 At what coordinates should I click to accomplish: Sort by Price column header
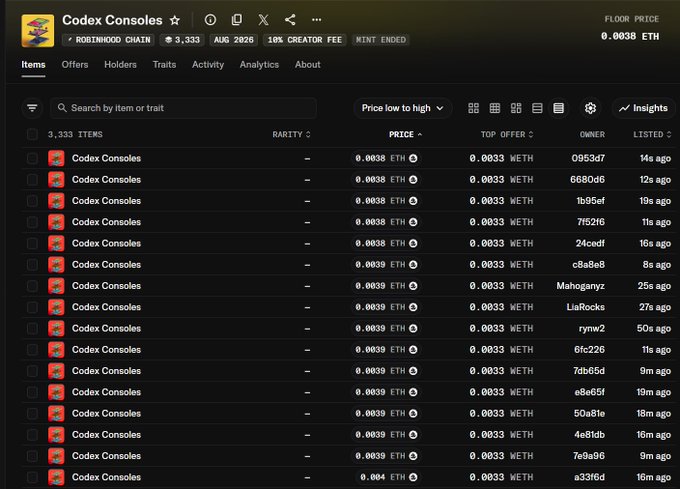click(x=405, y=134)
